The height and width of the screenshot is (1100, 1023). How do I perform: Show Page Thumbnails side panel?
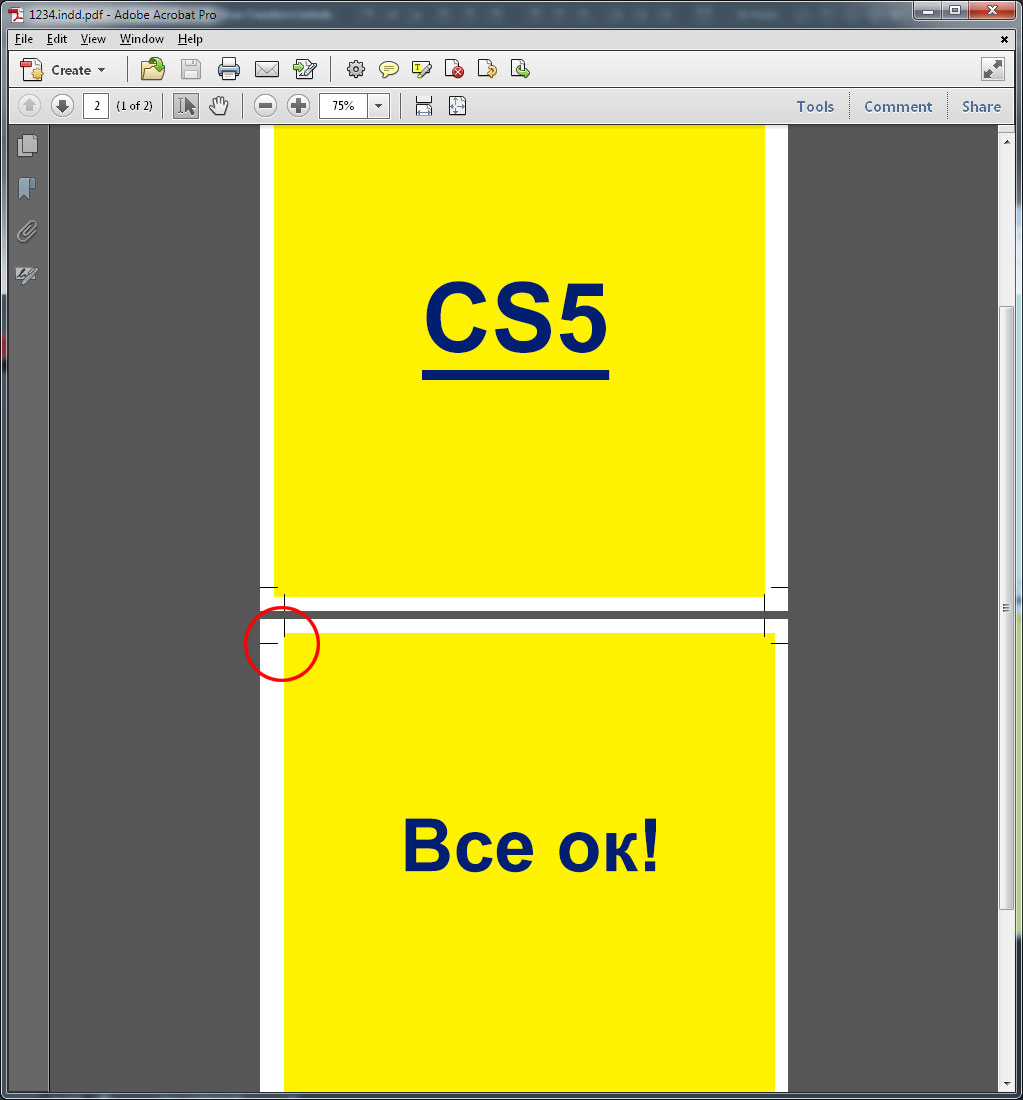(x=27, y=145)
